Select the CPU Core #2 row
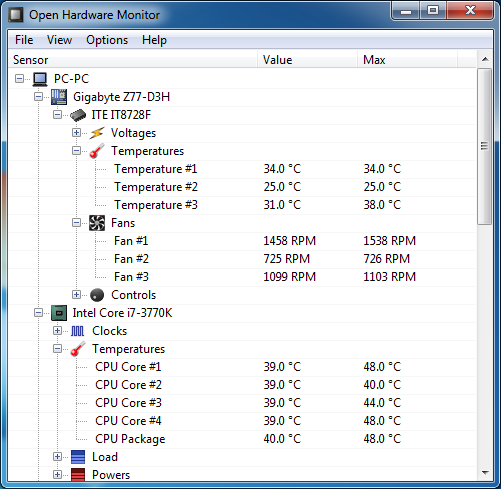The width and height of the screenshot is (501, 489). (243, 385)
